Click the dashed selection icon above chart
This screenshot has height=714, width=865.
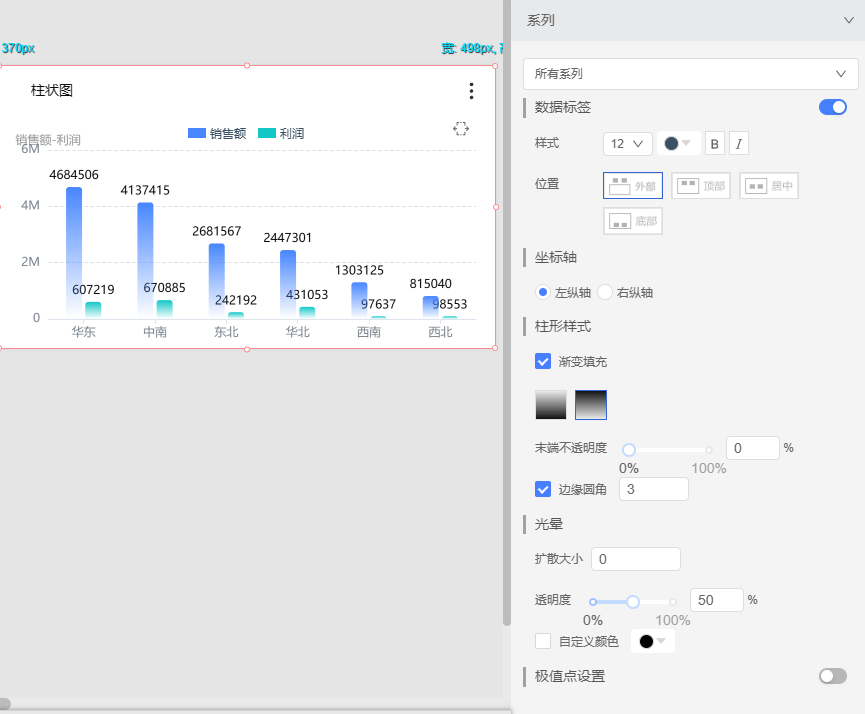click(x=461, y=129)
